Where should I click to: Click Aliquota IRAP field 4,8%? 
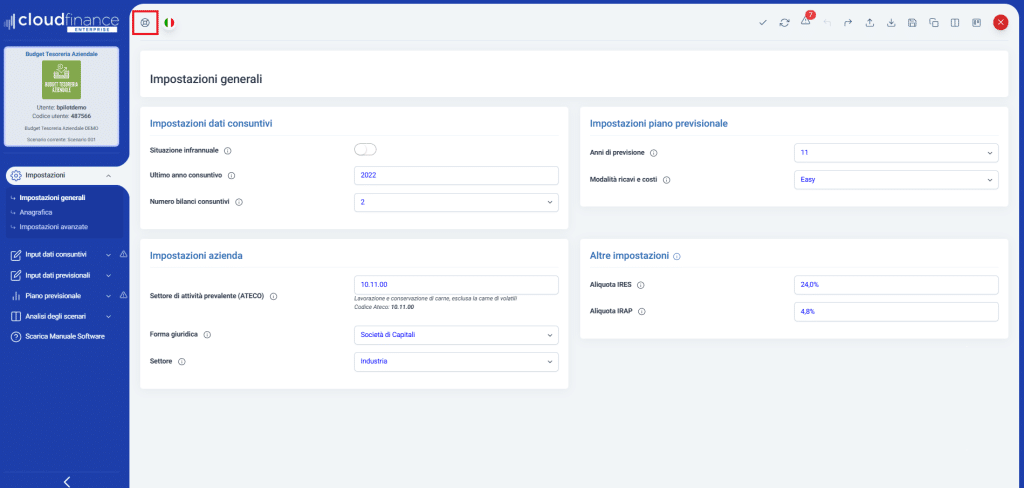click(x=896, y=312)
